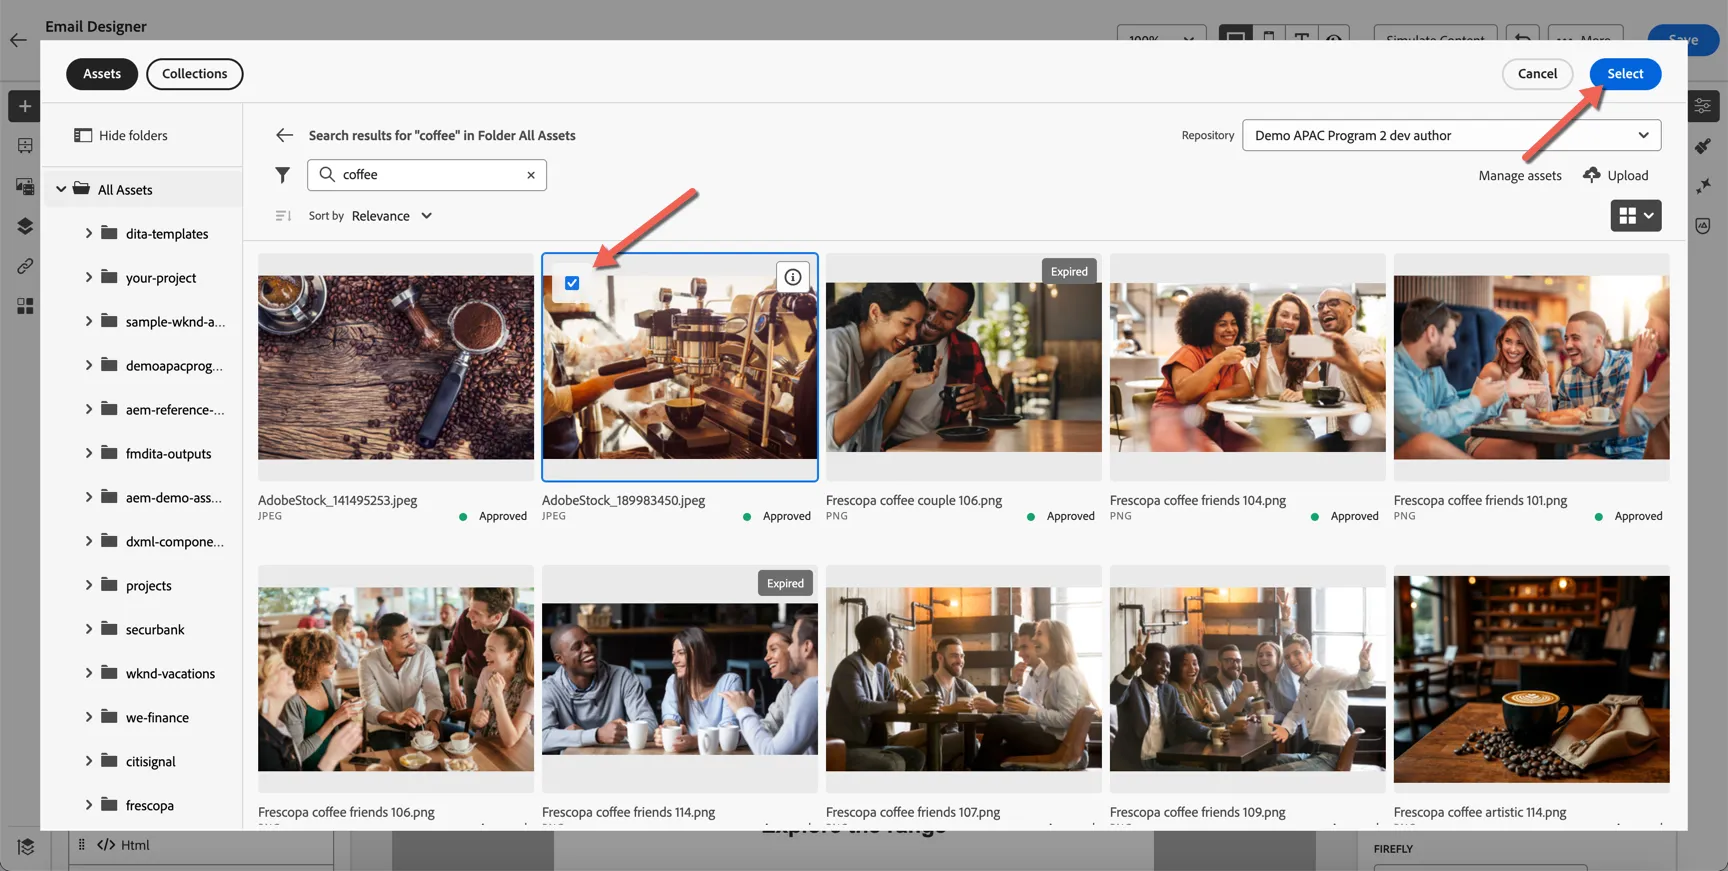Click the Upload cloud icon

coord(1592,175)
